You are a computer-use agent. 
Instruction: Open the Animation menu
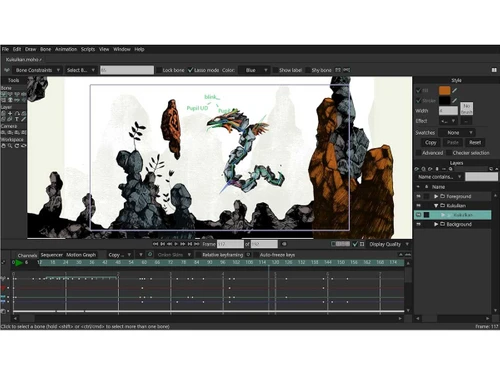pyautogui.click(x=66, y=49)
